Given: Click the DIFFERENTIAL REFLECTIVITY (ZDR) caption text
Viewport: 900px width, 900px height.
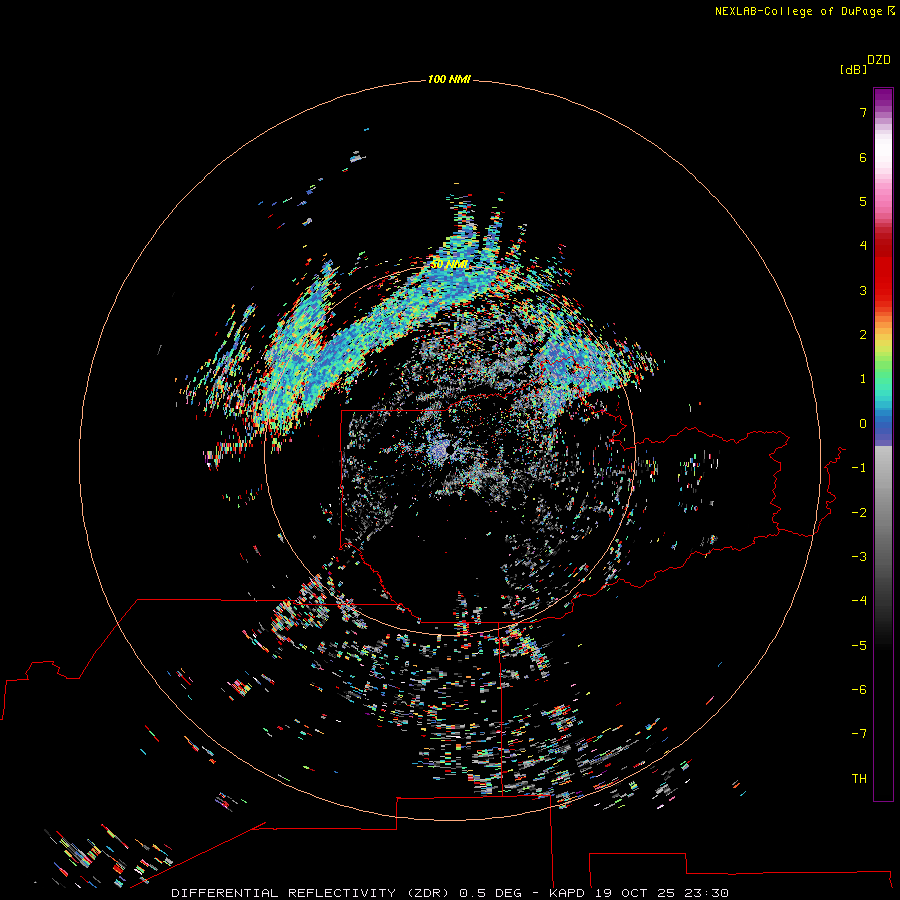Looking at the screenshot, I should (x=313, y=893).
